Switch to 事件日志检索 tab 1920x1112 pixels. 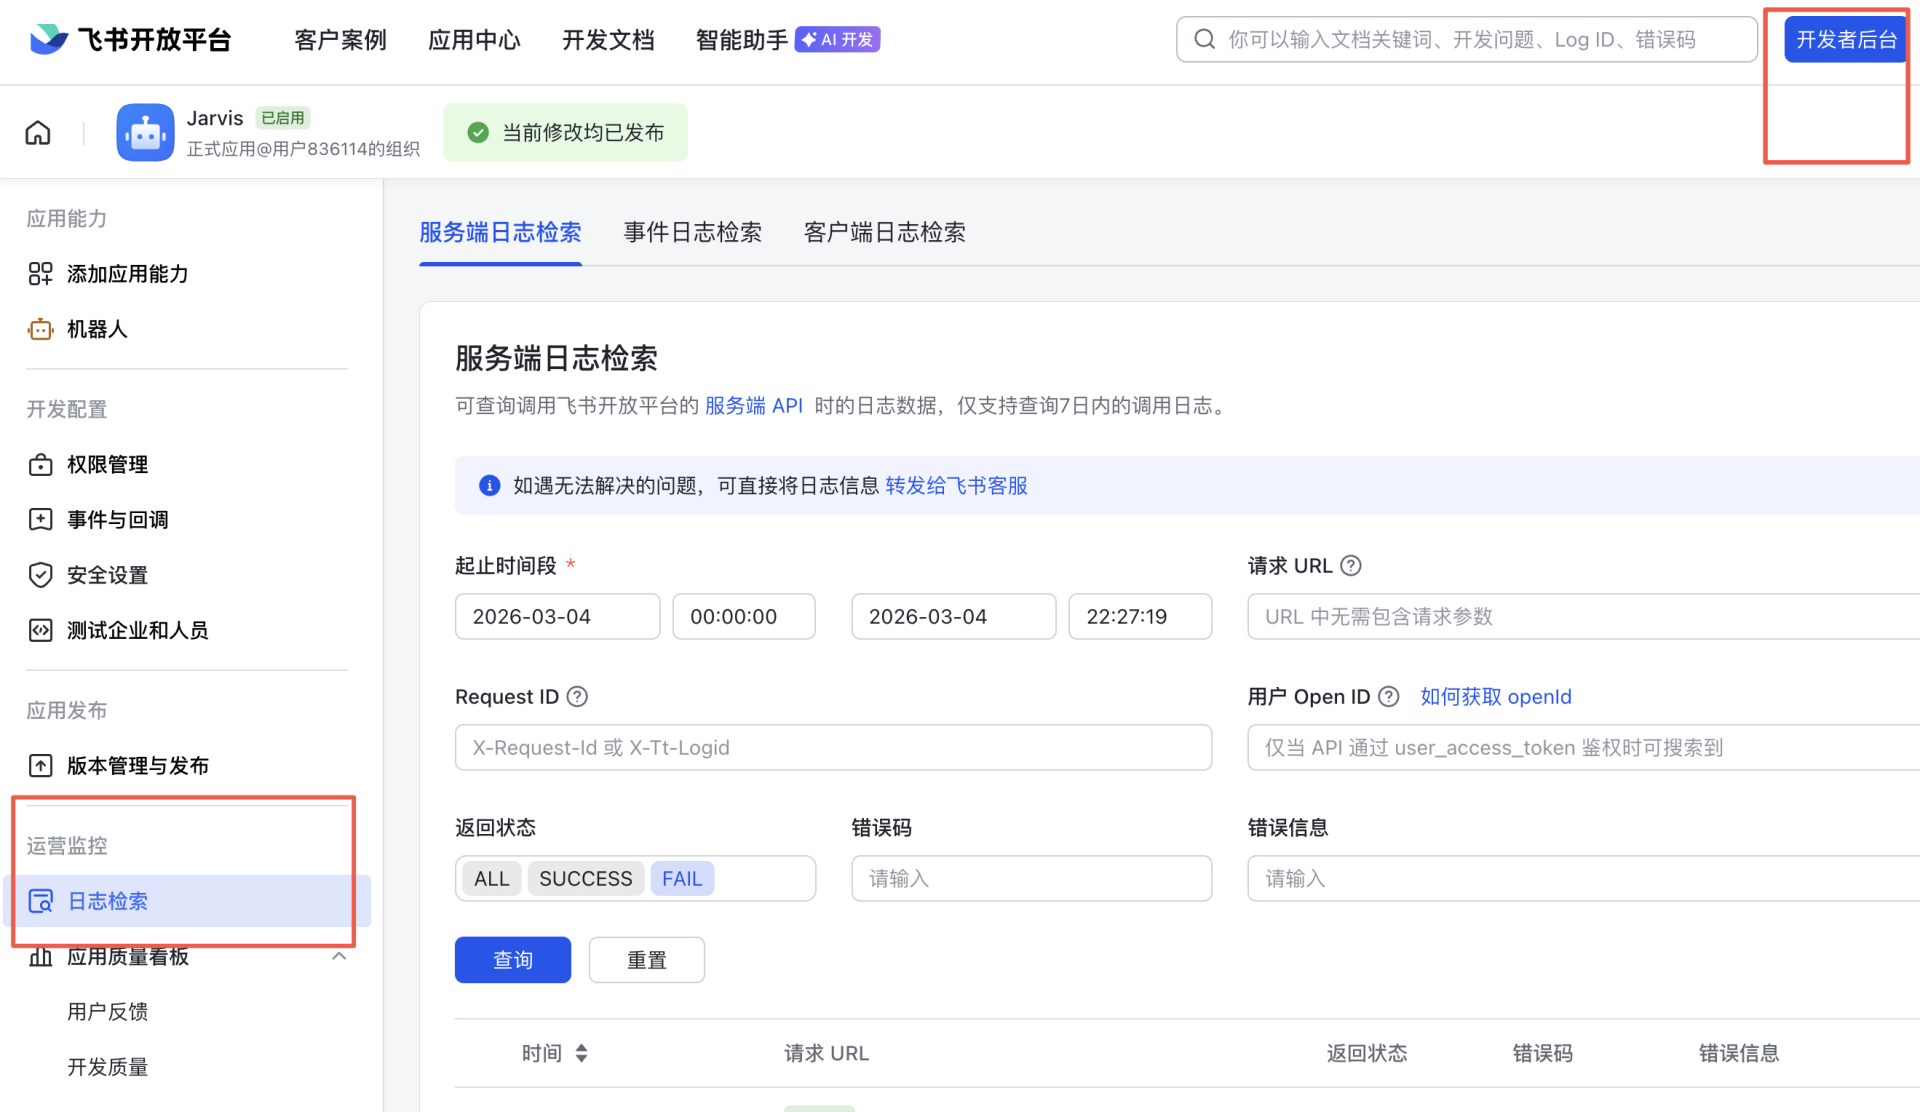(x=692, y=232)
